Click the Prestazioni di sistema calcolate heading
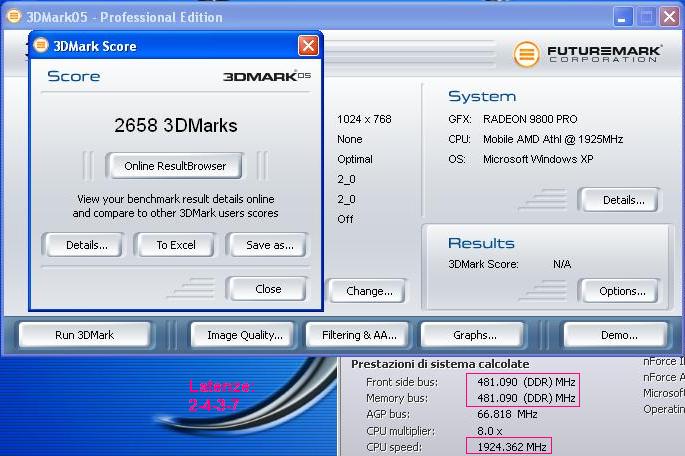 click(440, 364)
